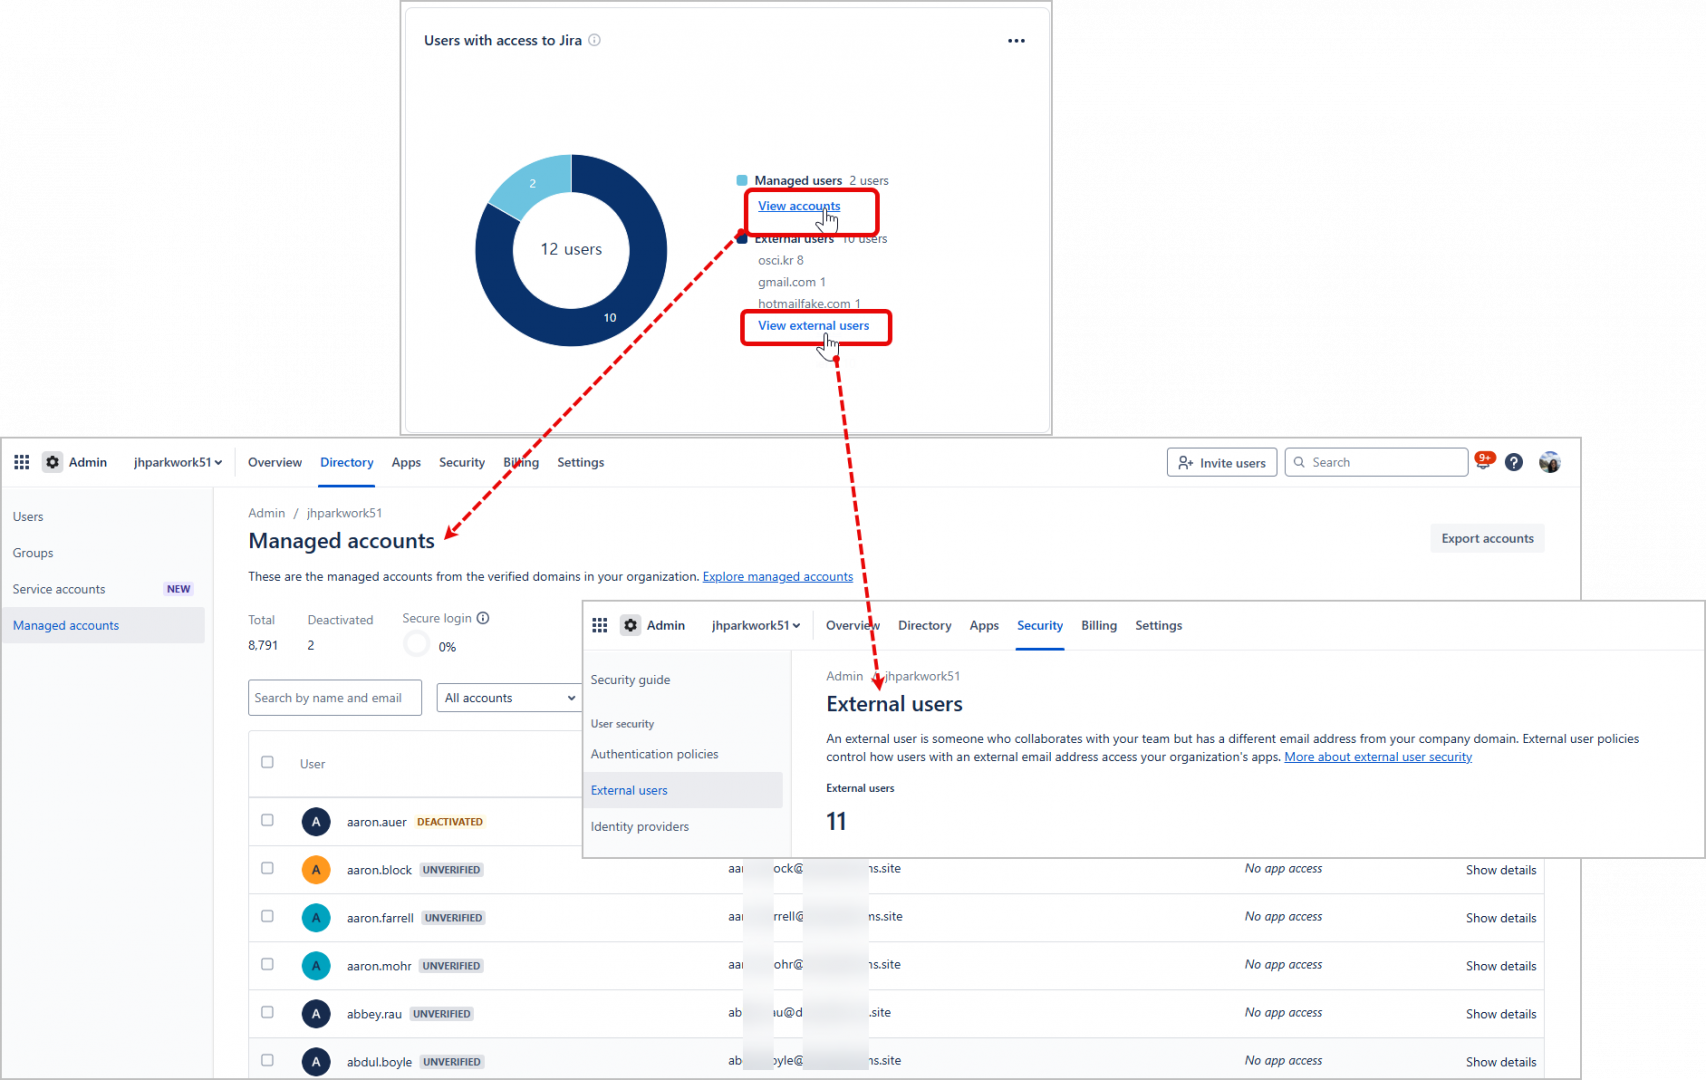Open Apps tab in External users window

click(x=984, y=625)
